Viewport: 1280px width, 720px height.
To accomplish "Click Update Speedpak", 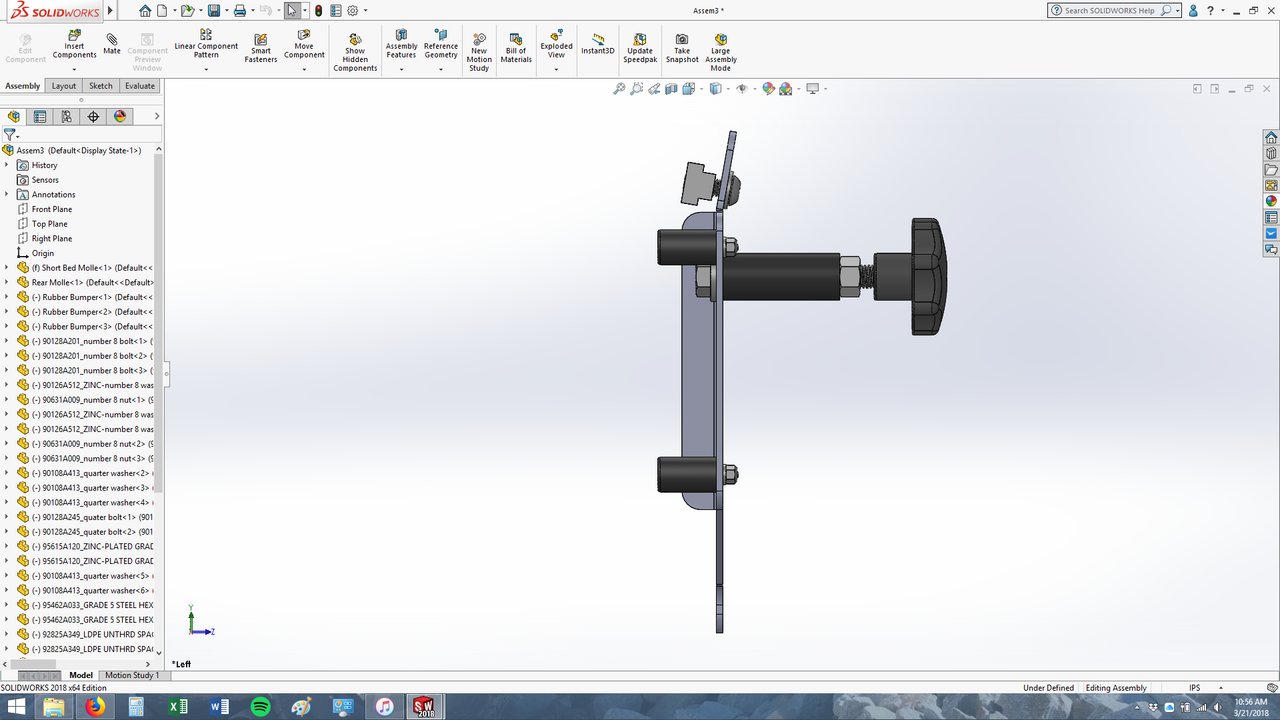I will (x=639, y=48).
